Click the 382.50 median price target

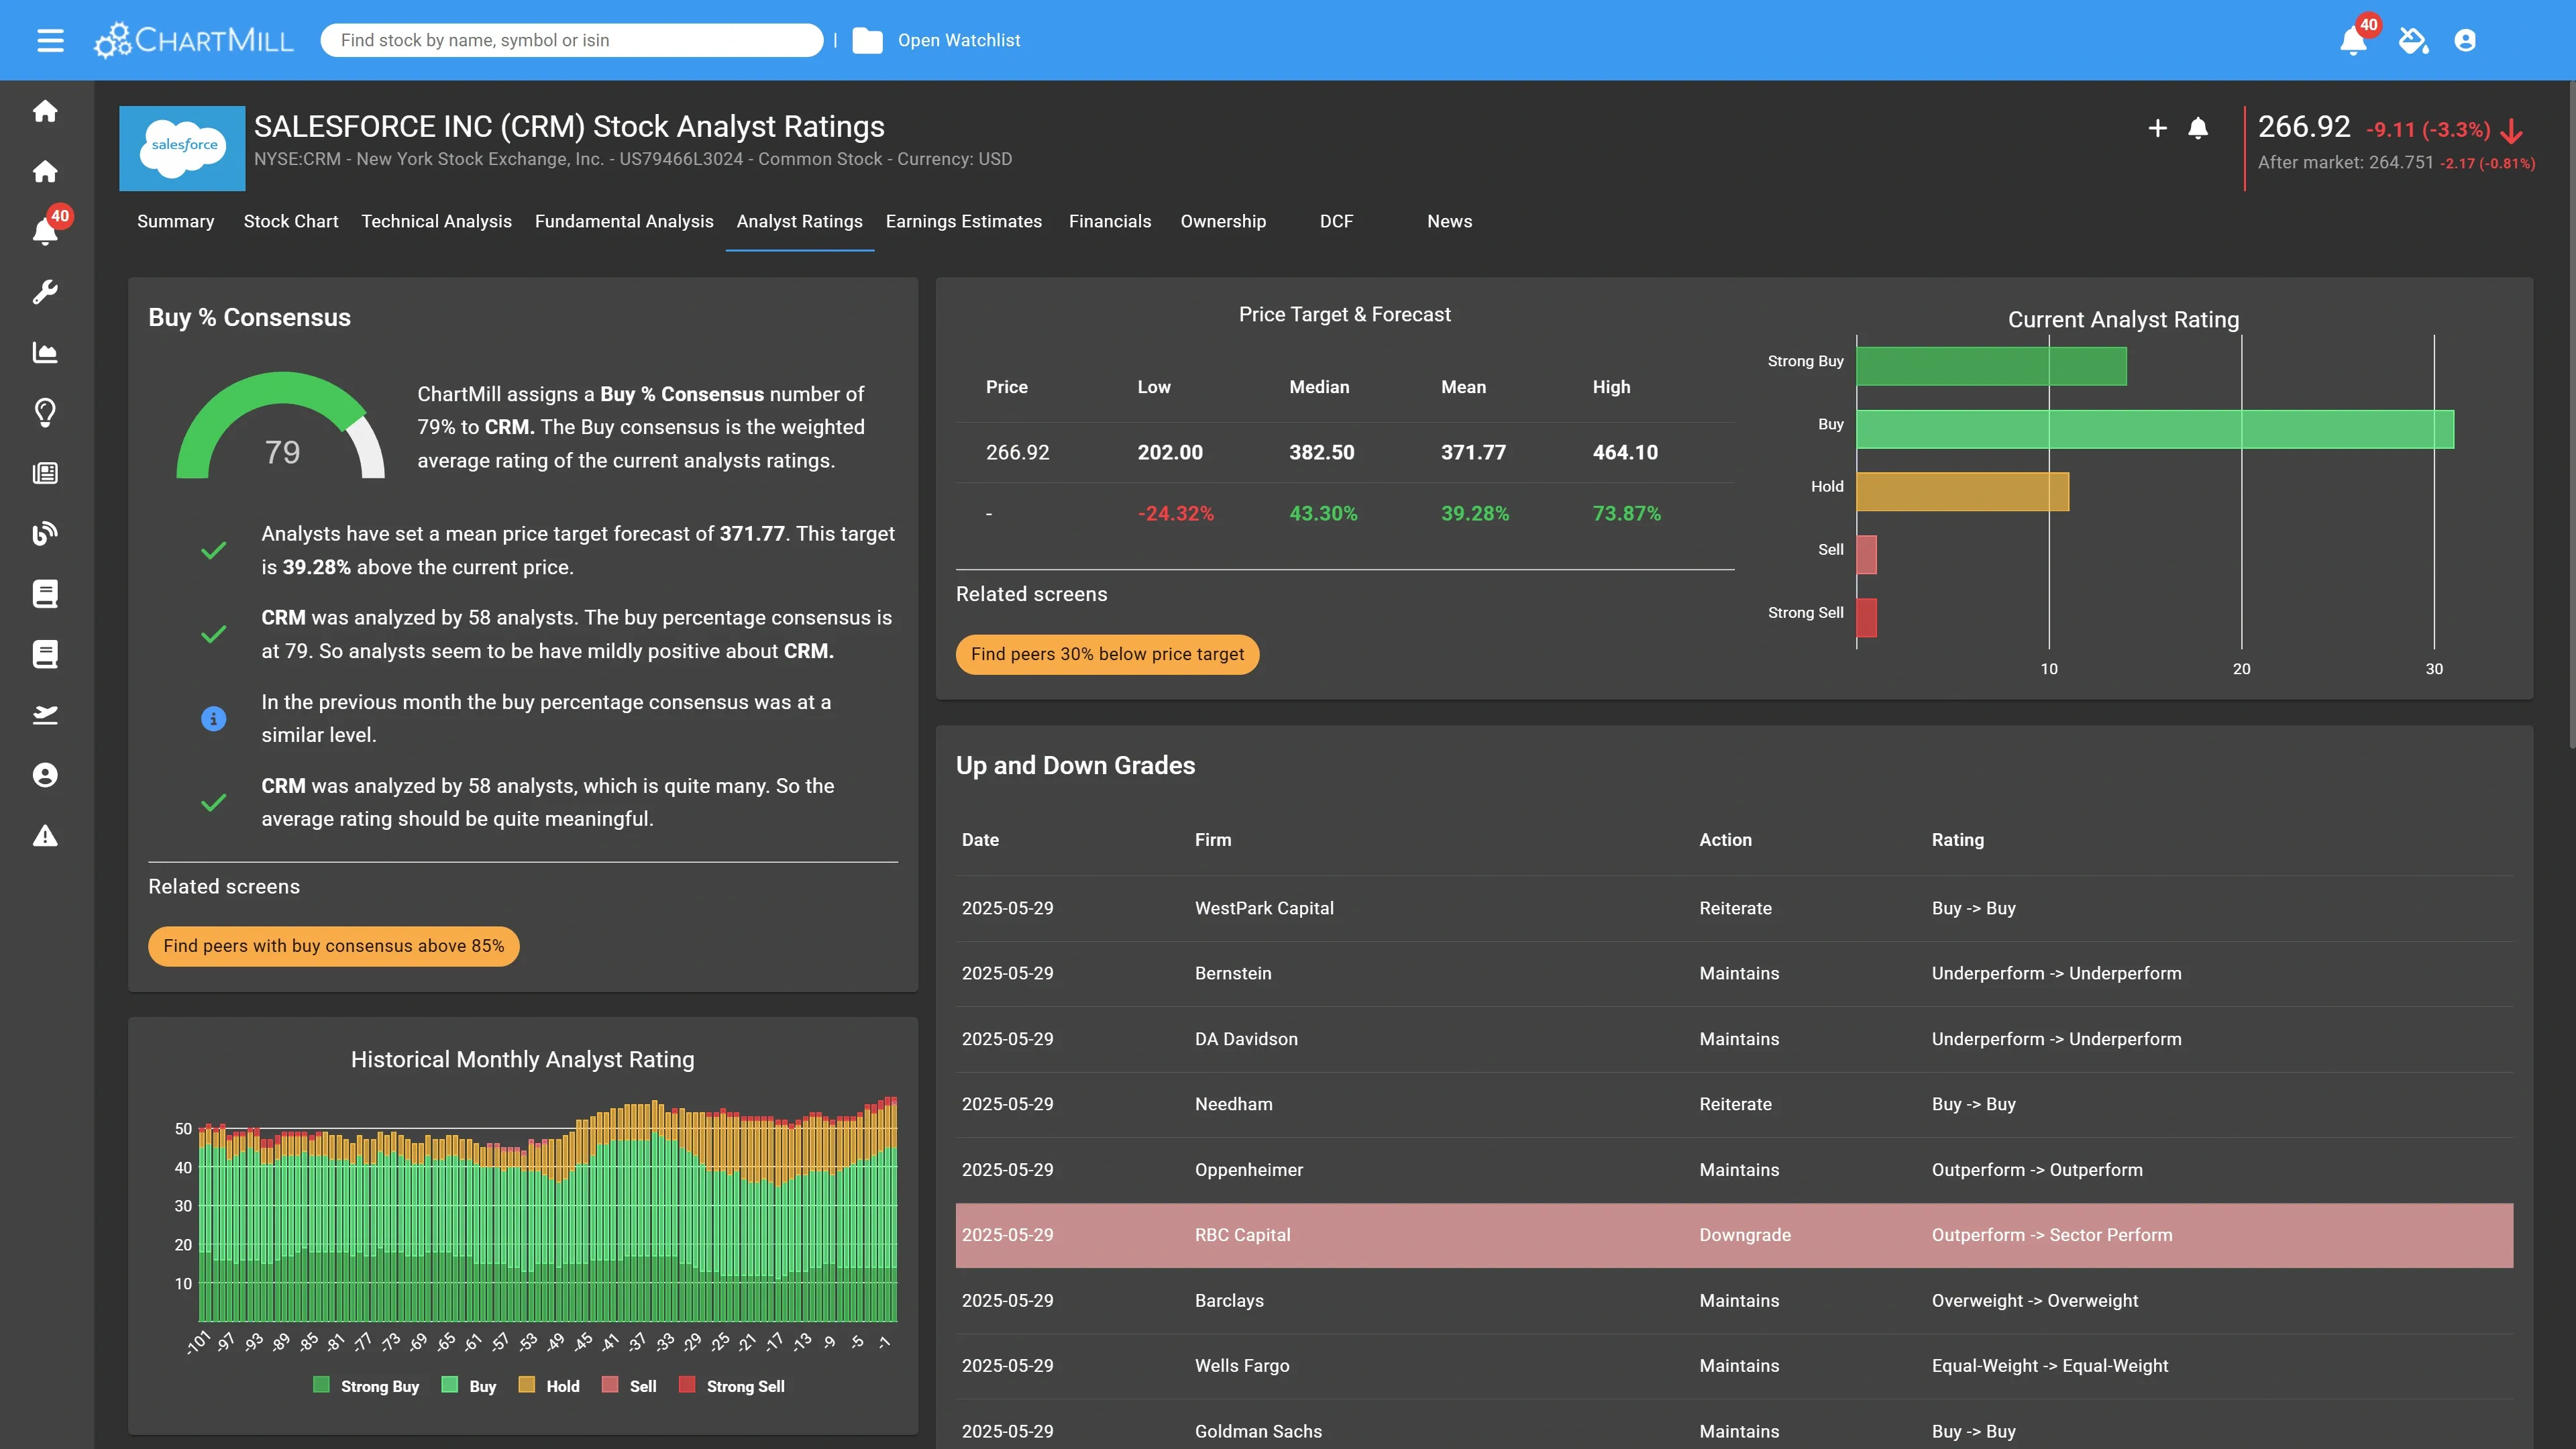click(1321, 452)
